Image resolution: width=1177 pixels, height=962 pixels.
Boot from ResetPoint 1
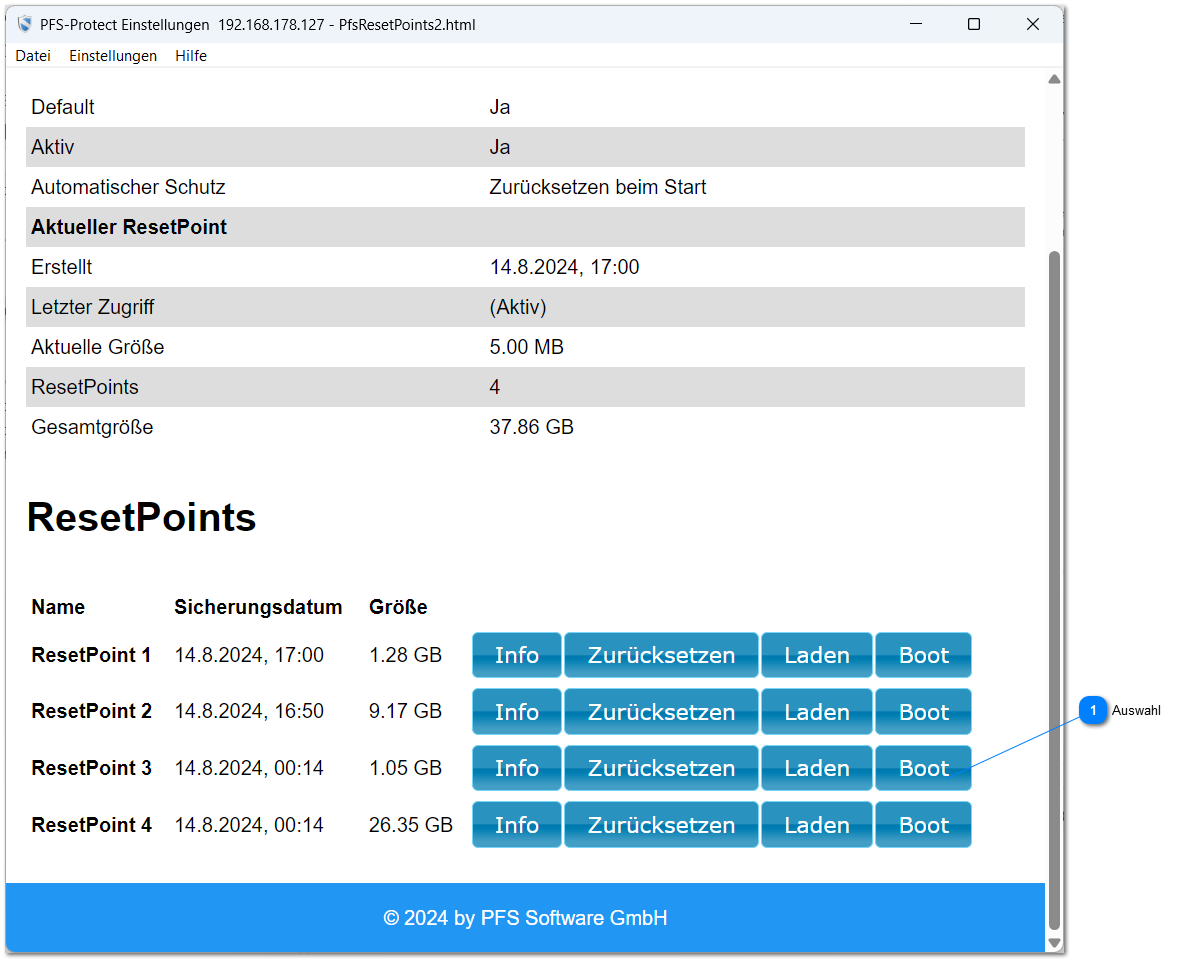click(923, 655)
